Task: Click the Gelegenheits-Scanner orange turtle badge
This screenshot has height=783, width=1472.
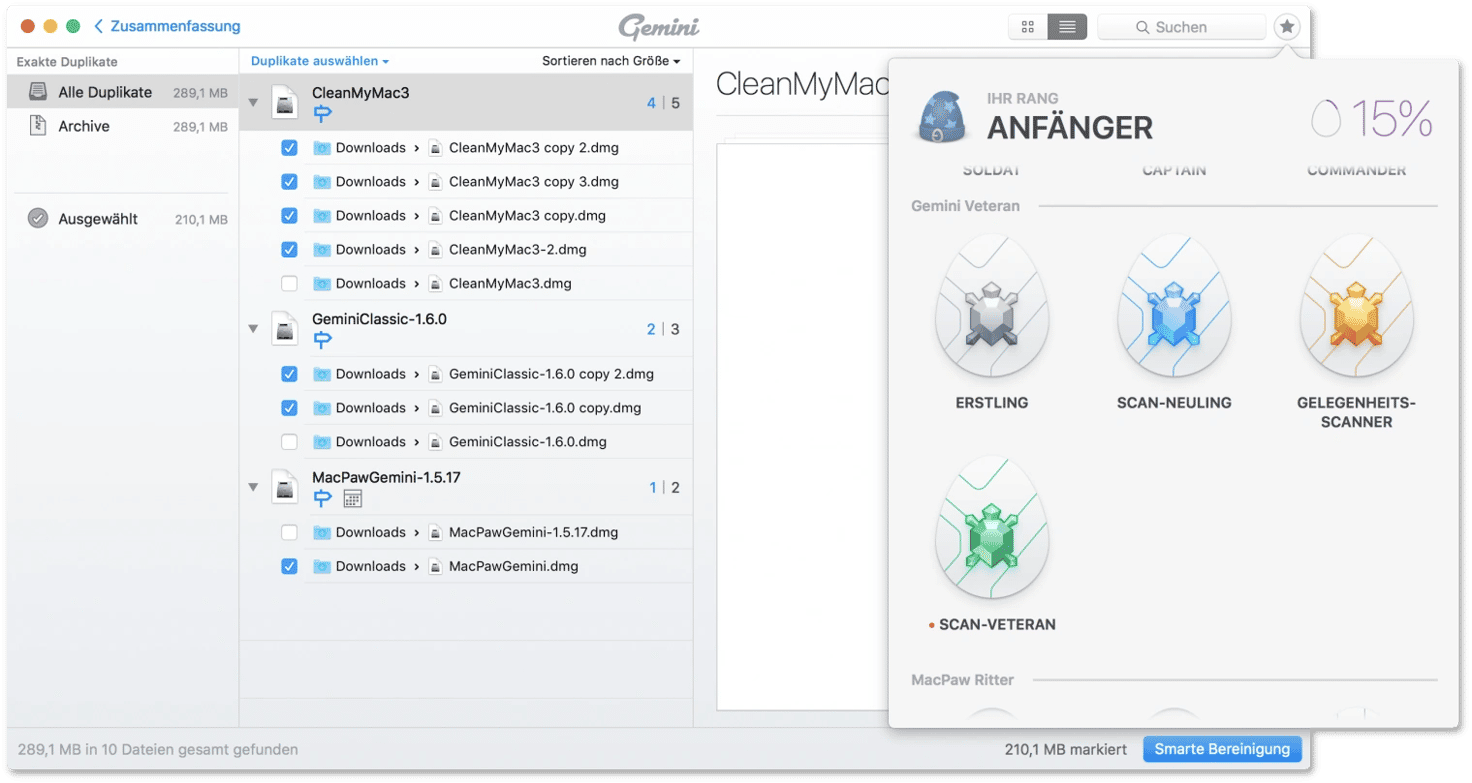Action: coord(1356,307)
